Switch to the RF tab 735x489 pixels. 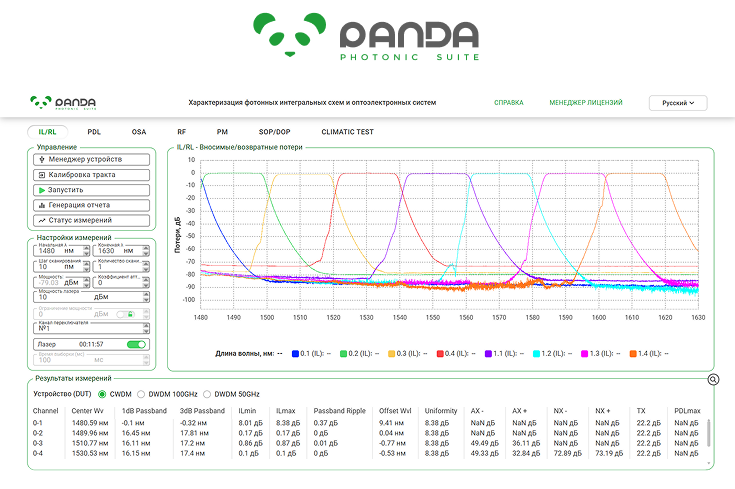(181, 132)
